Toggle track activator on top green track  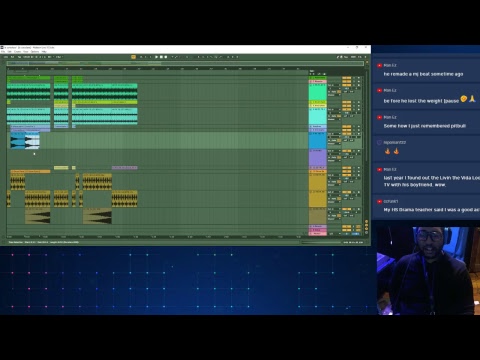347,78
